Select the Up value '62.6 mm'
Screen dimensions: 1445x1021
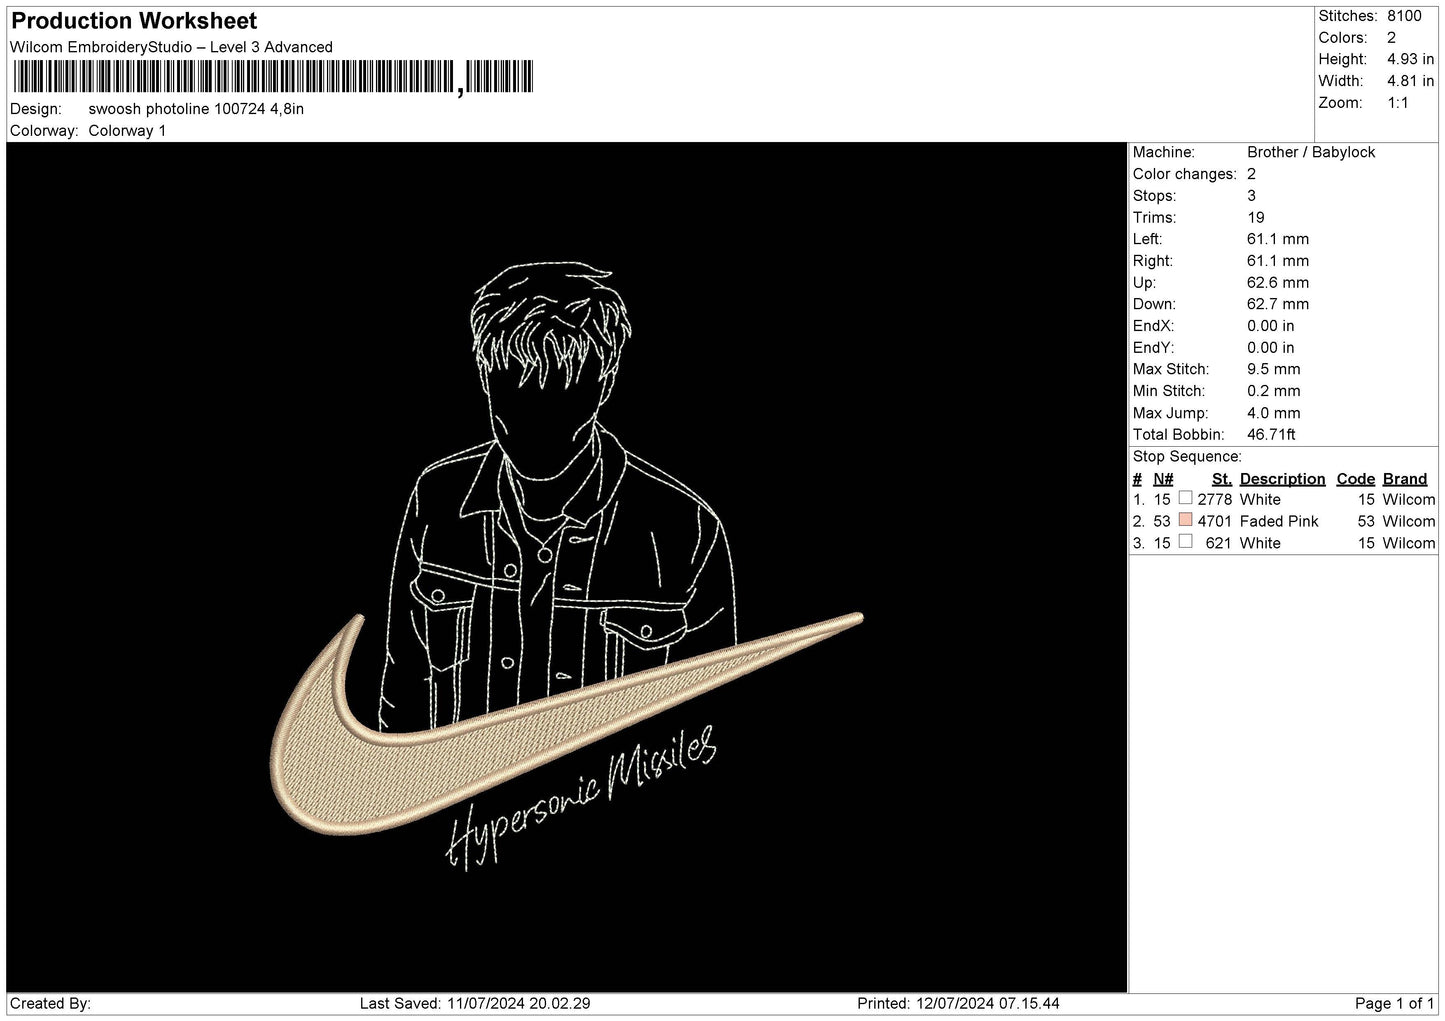[x=1277, y=283]
